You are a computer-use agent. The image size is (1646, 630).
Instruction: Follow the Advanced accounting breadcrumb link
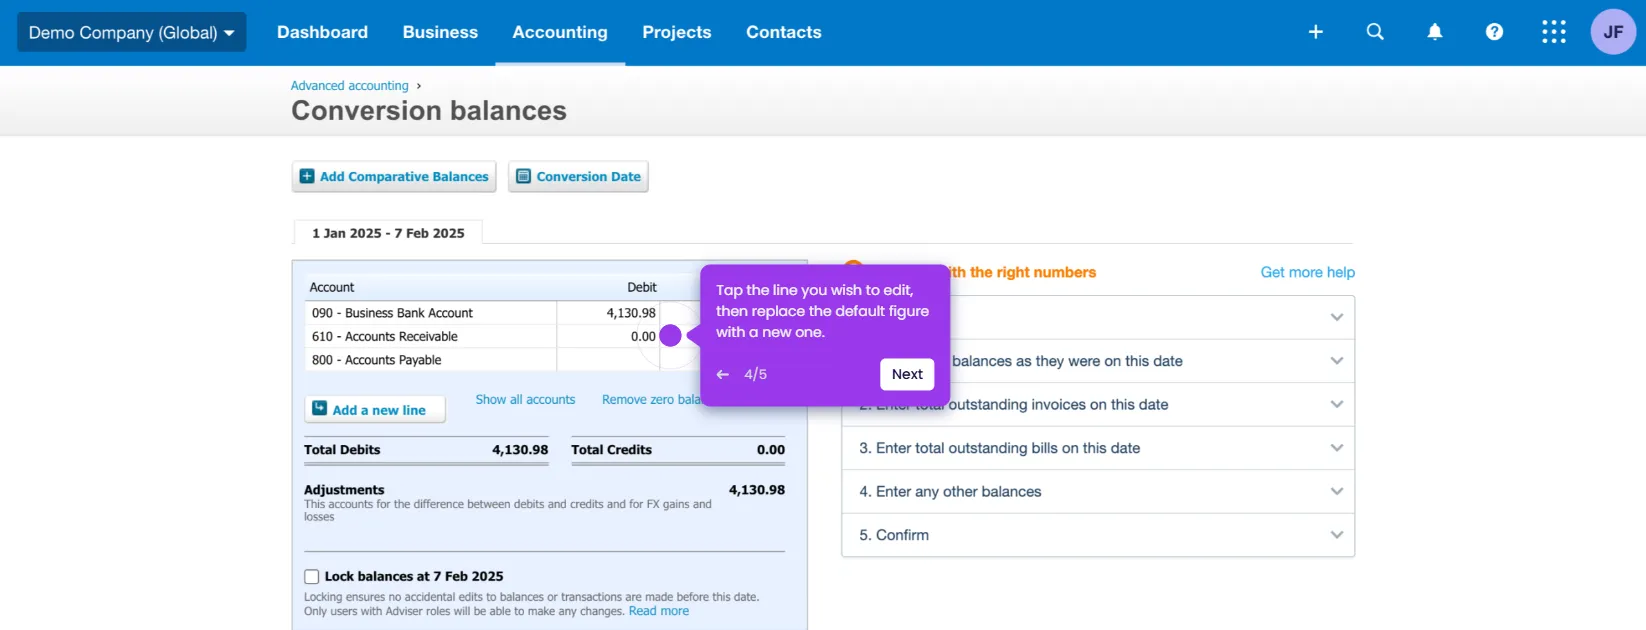pos(350,86)
